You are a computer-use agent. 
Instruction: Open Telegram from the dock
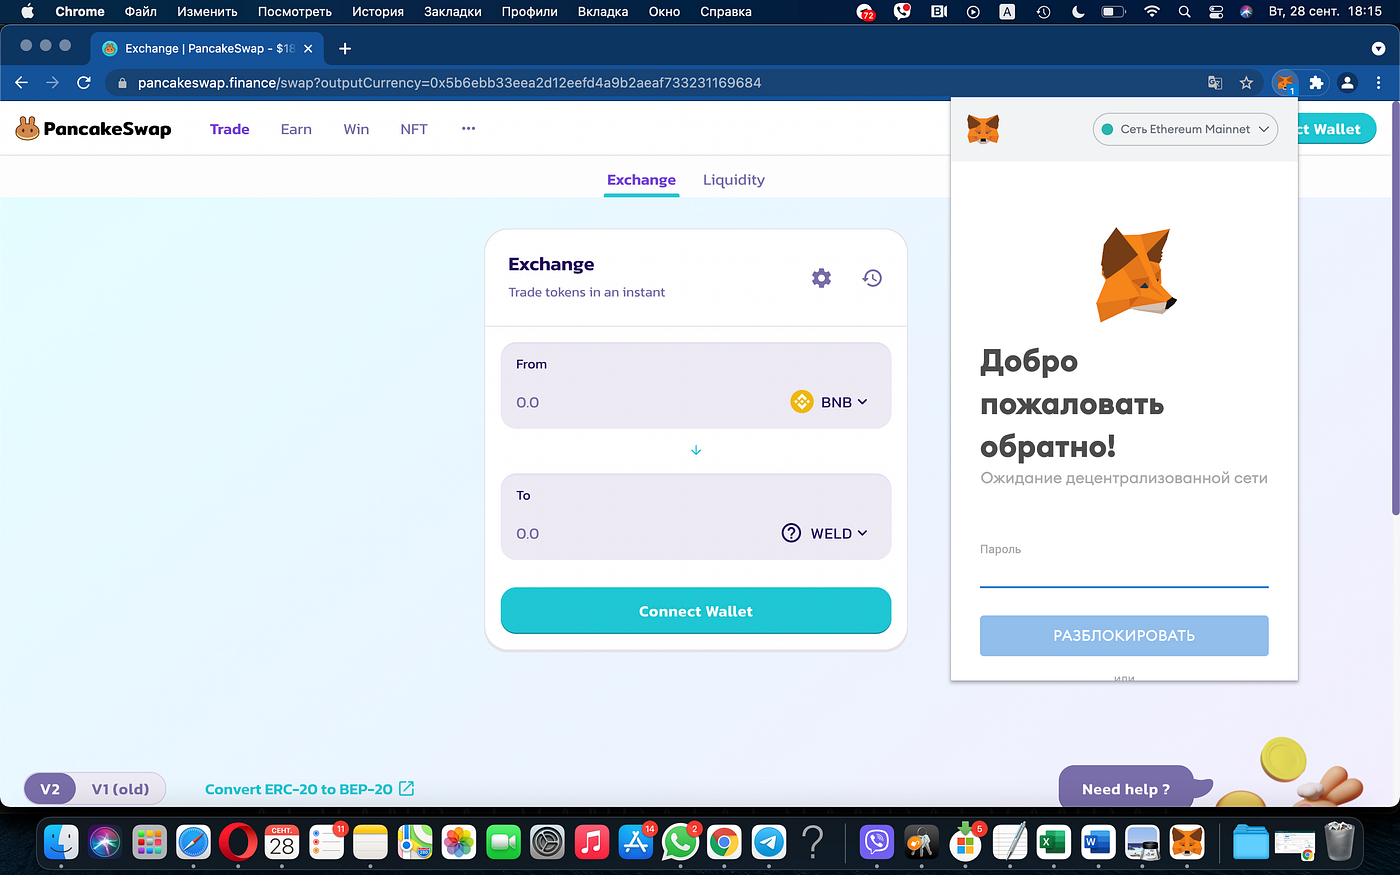[x=769, y=842]
